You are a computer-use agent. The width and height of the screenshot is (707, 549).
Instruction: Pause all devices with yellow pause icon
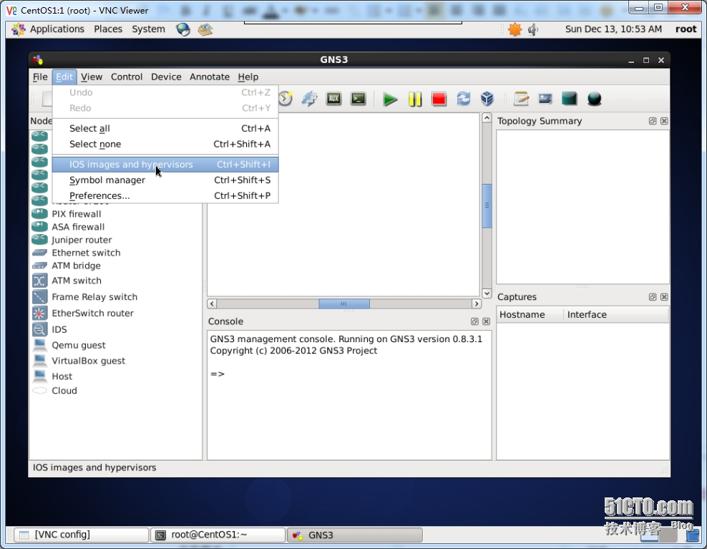pos(415,99)
